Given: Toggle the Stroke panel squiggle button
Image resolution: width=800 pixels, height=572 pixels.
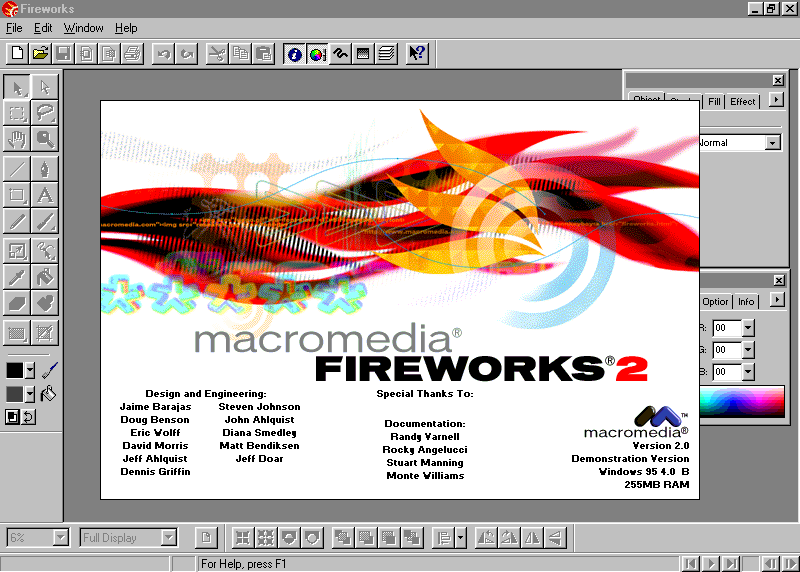Looking at the screenshot, I should [x=340, y=54].
